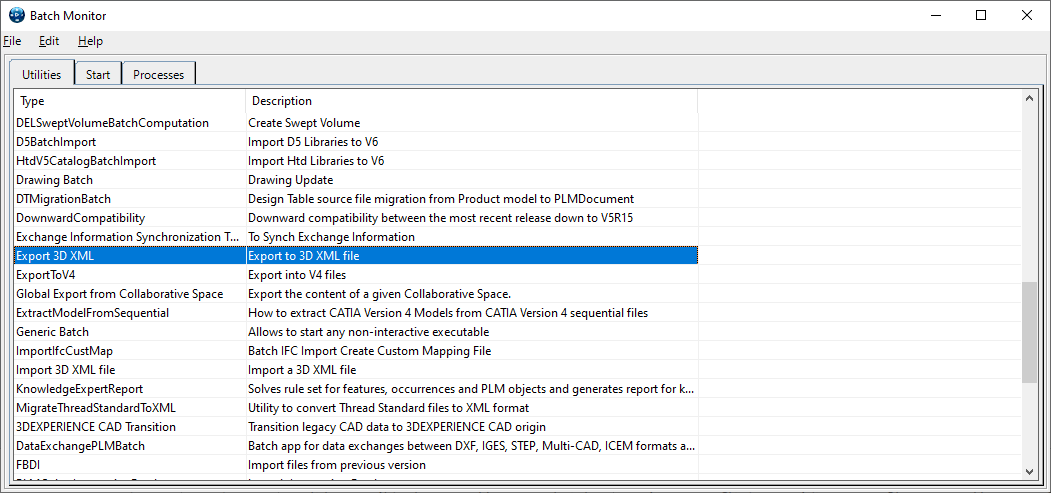Viewport: 1051px width, 493px height.
Task: Select the DELSweptVolumeBatchComputation row
Action: [x=356, y=123]
